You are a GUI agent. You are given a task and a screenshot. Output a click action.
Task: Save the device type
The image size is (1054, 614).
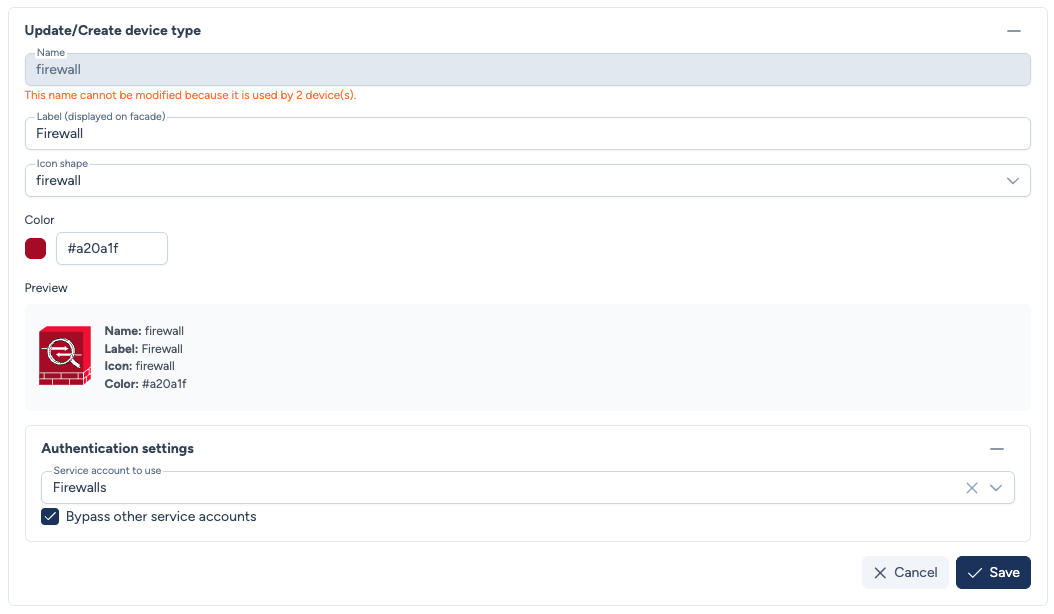993,573
